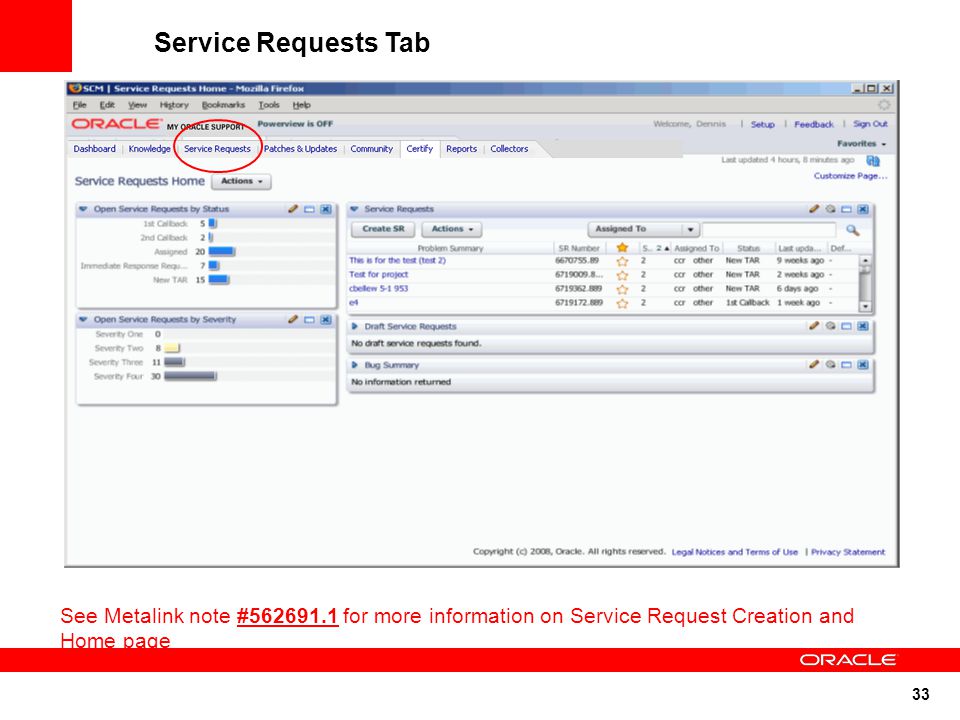This screenshot has width=960, height=720.
Task: Click the Assigned bar showing 20 requests
Action: pyautogui.click(x=221, y=252)
